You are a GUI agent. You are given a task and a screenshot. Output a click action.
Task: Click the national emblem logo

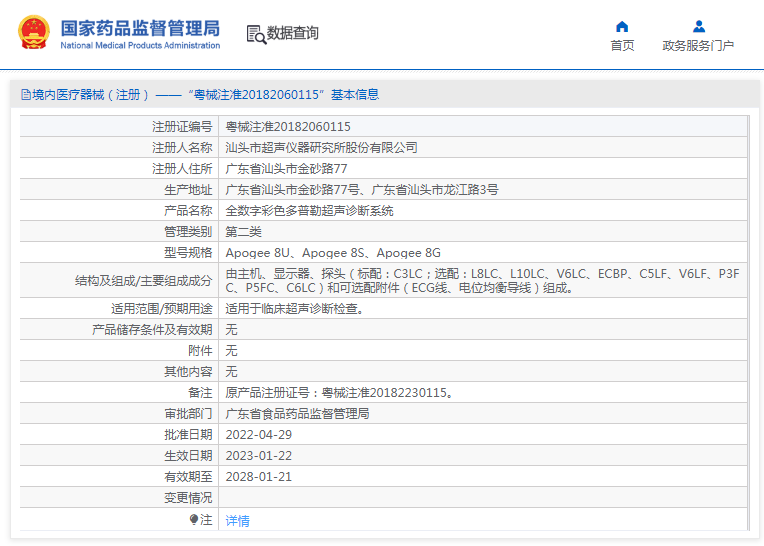(x=33, y=33)
